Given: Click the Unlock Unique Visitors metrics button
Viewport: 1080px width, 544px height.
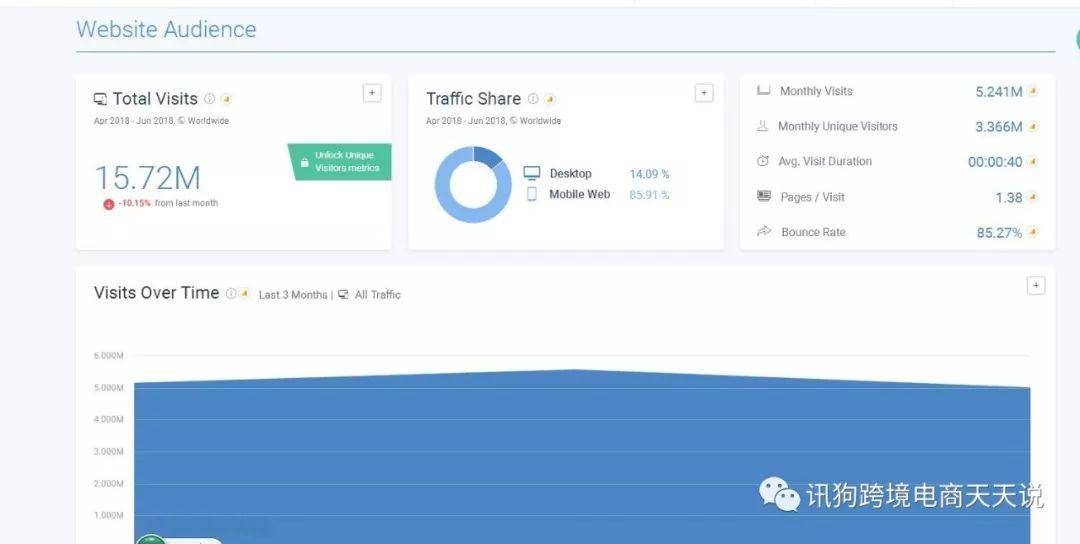Looking at the screenshot, I should click(340, 162).
